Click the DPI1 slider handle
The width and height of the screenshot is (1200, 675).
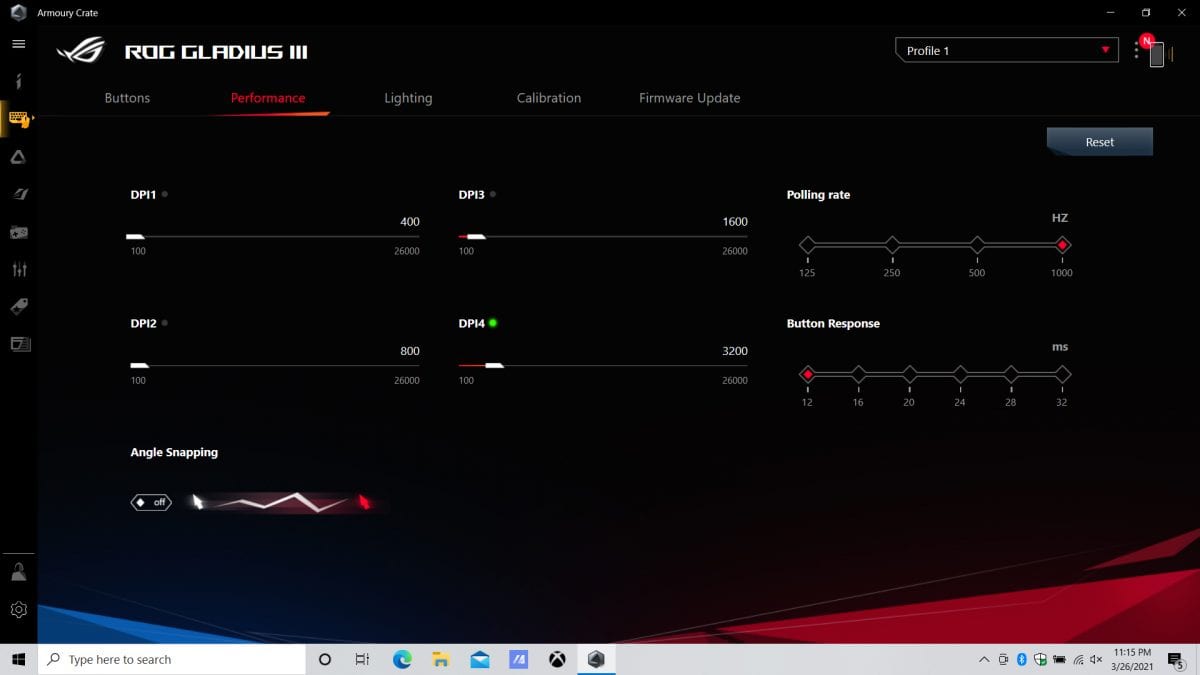click(x=136, y=237)
